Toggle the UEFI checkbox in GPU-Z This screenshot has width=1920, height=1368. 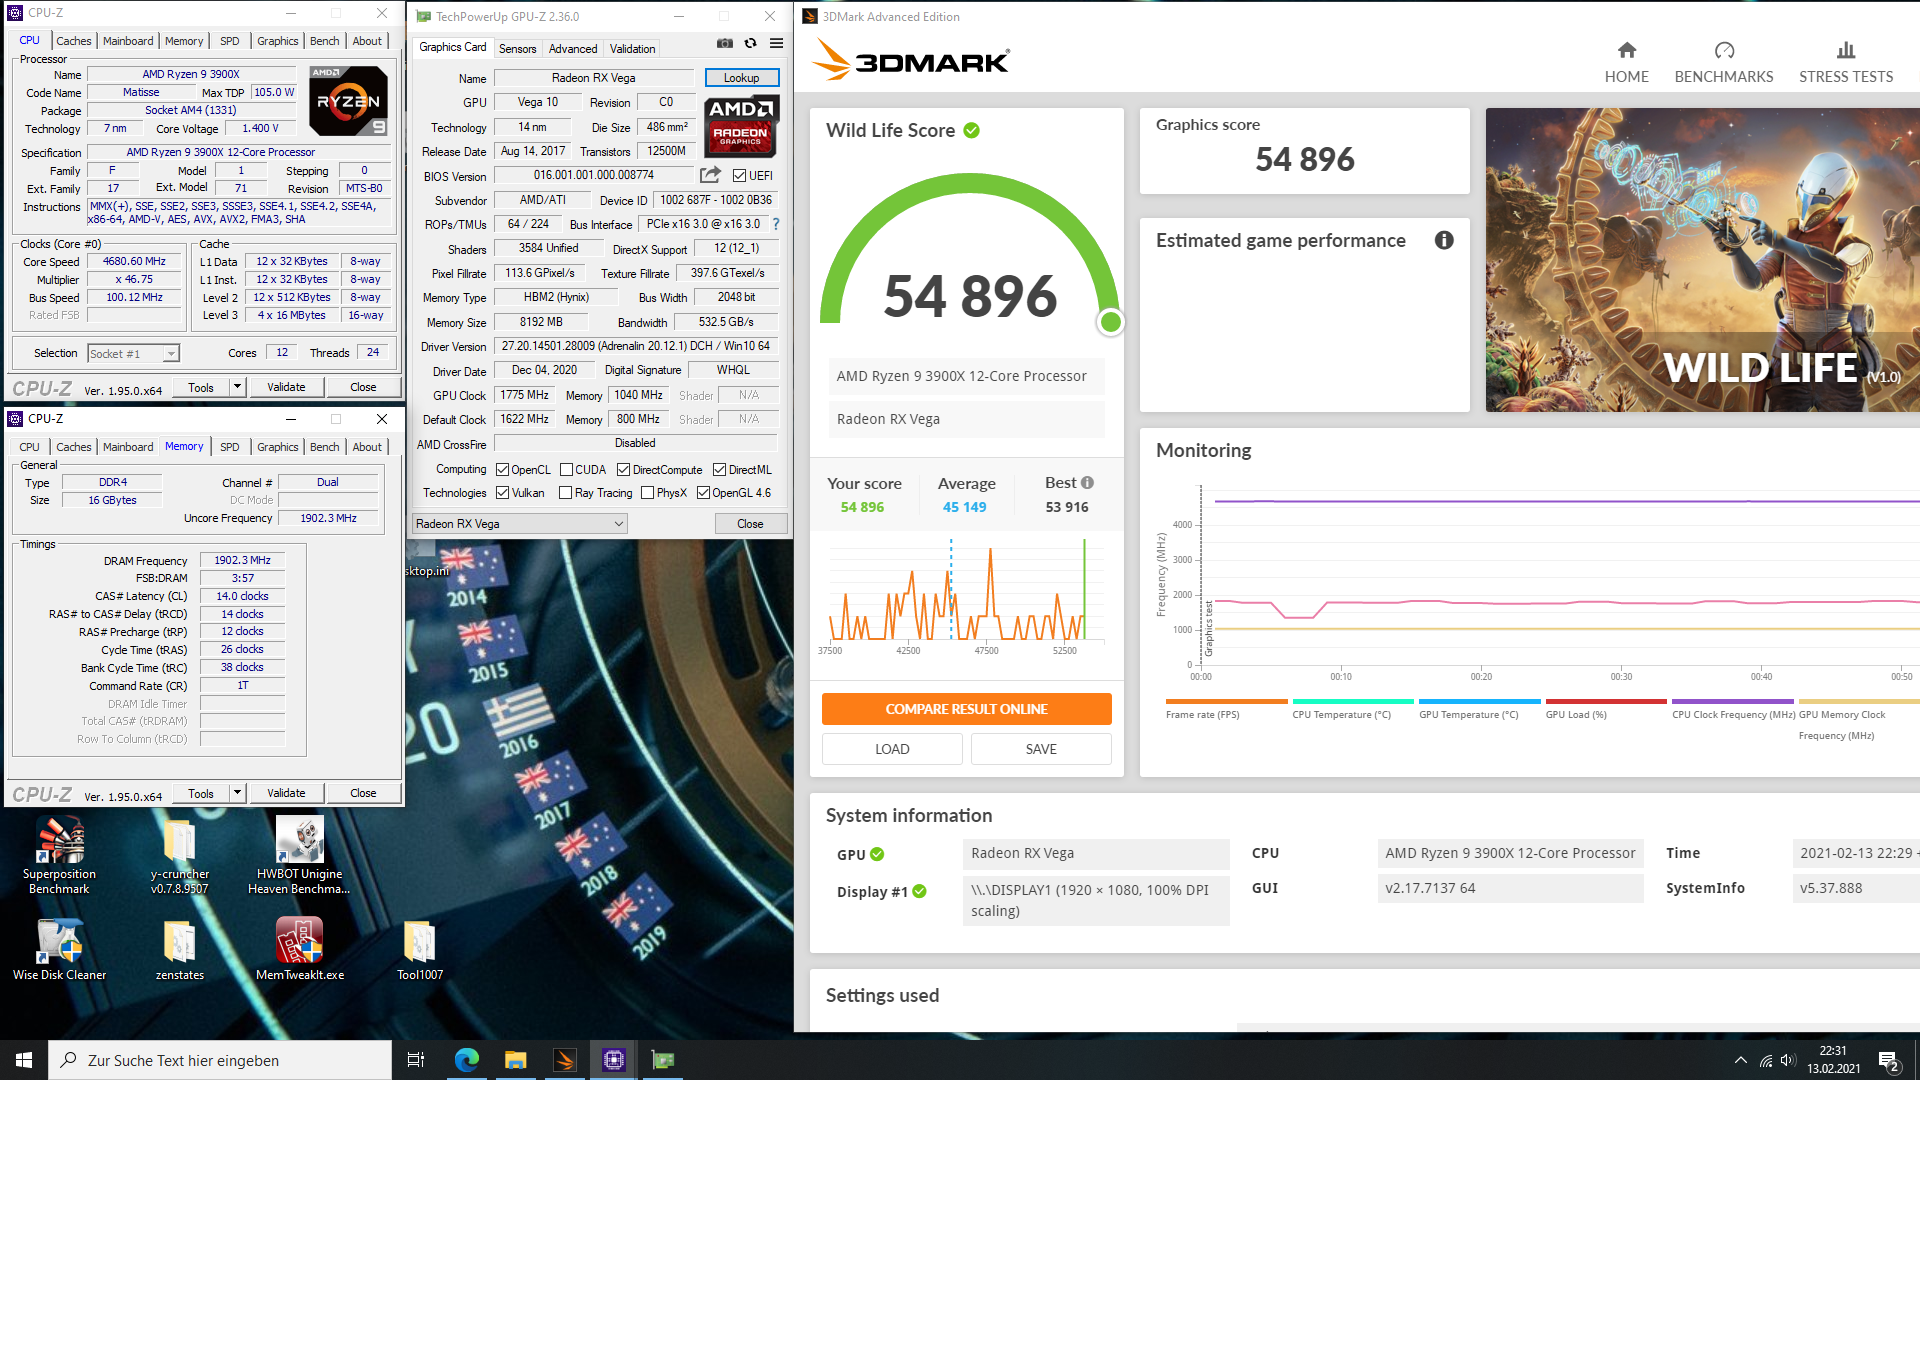tap(739, 176)
